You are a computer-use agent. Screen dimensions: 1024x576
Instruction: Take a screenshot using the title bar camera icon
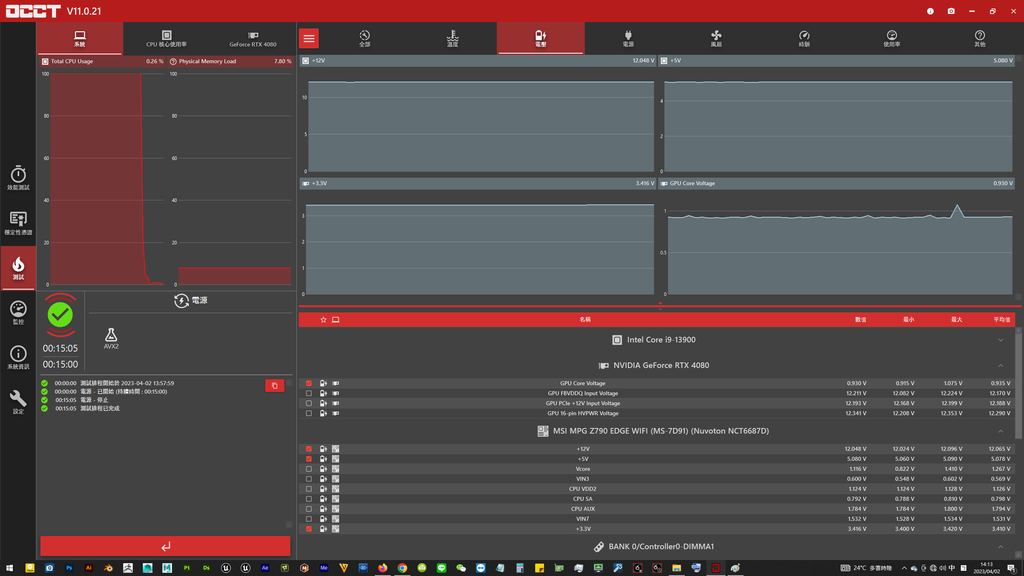(951, 11)
